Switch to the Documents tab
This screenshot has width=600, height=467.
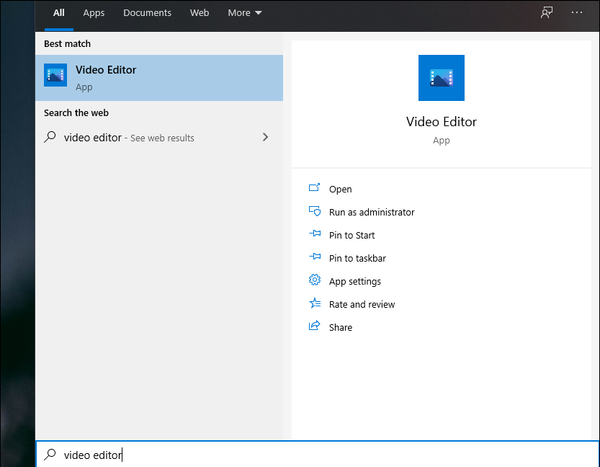pyautogui.click(x=147, y=13)
